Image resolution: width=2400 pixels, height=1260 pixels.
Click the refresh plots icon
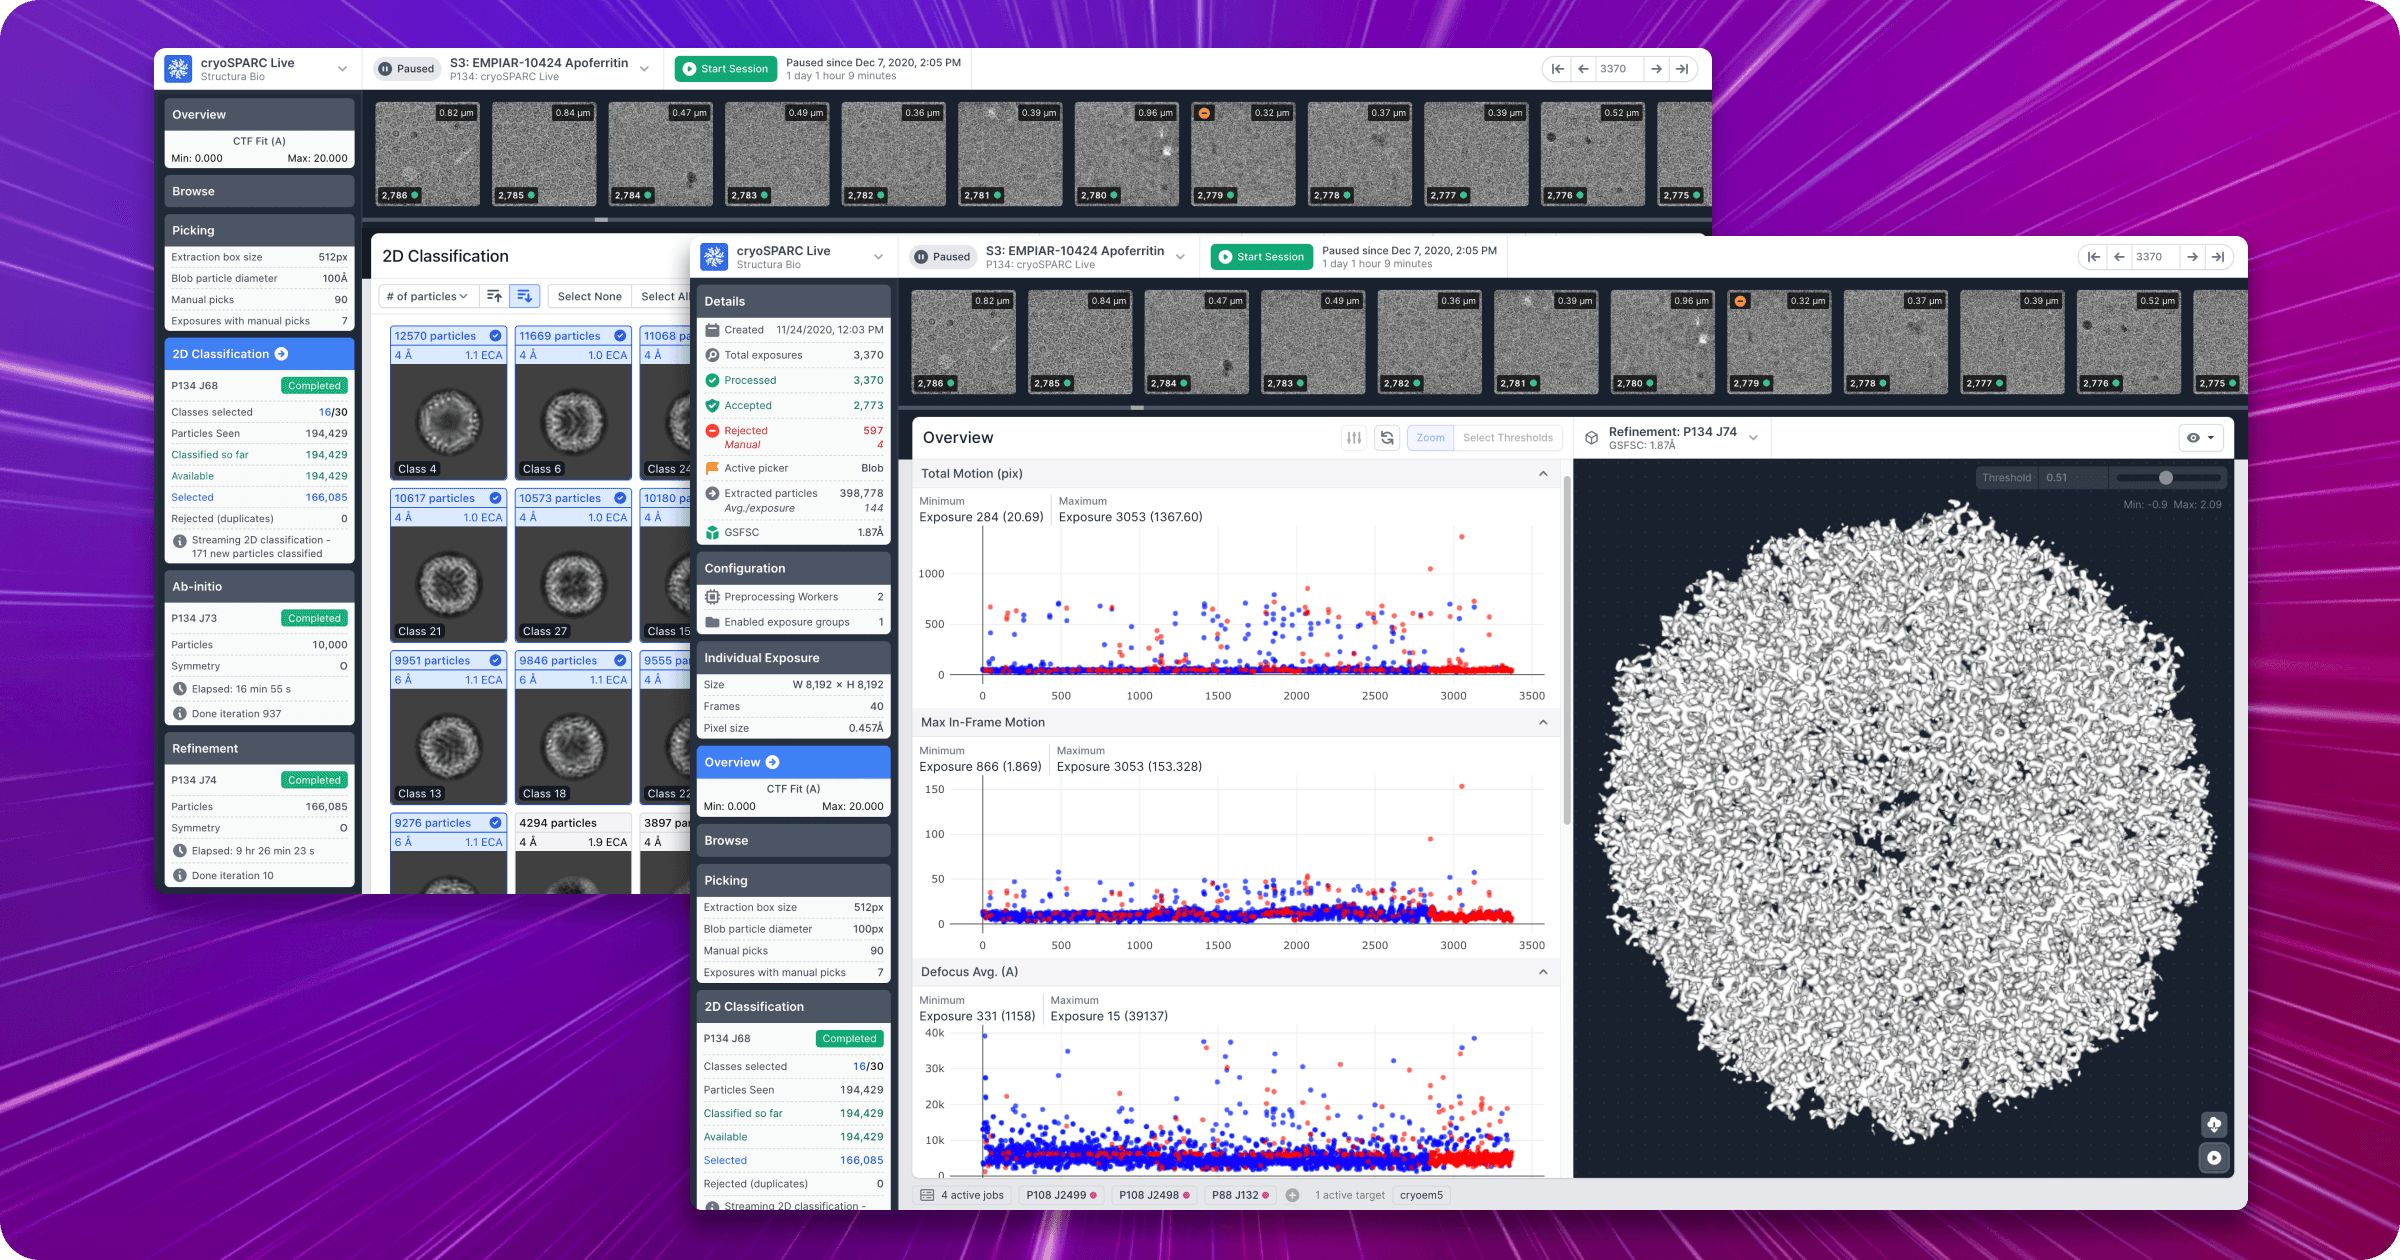pos(1387,438)
